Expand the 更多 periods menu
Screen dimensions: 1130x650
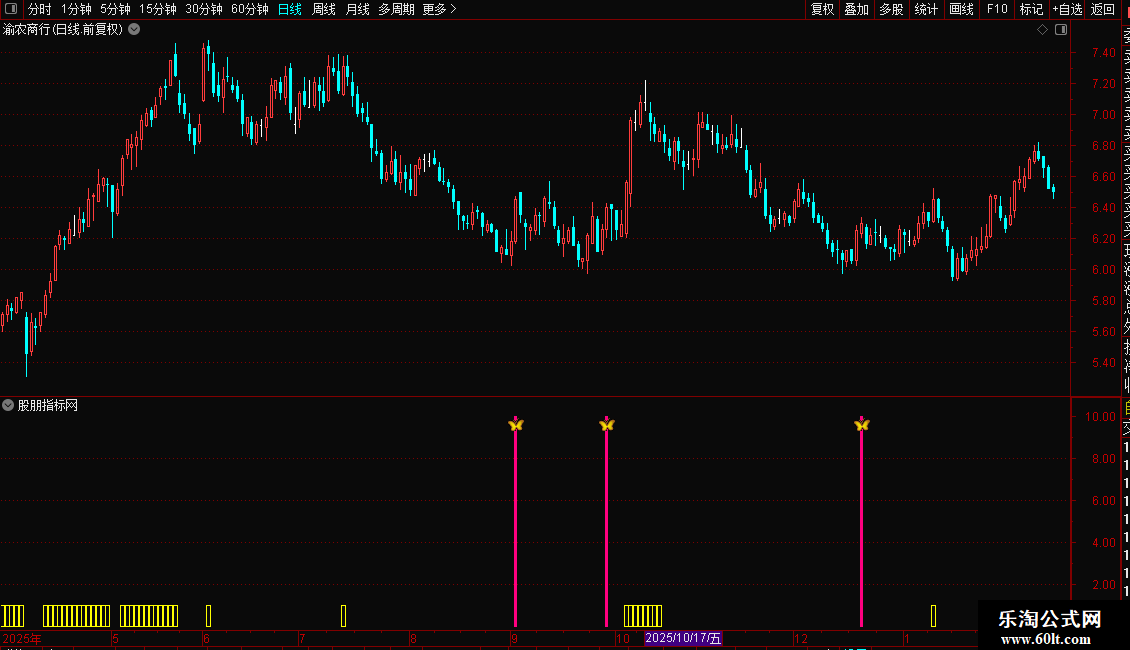coord(439,9)
